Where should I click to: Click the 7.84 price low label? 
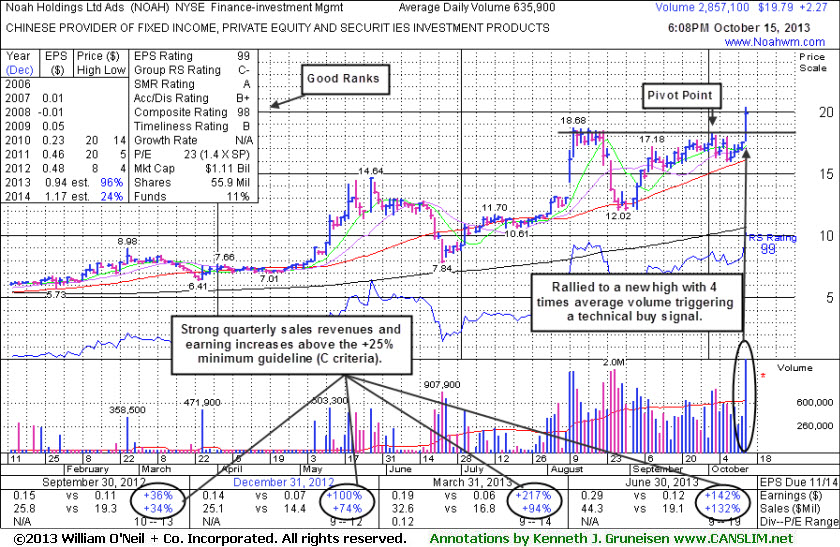point(442,268)
